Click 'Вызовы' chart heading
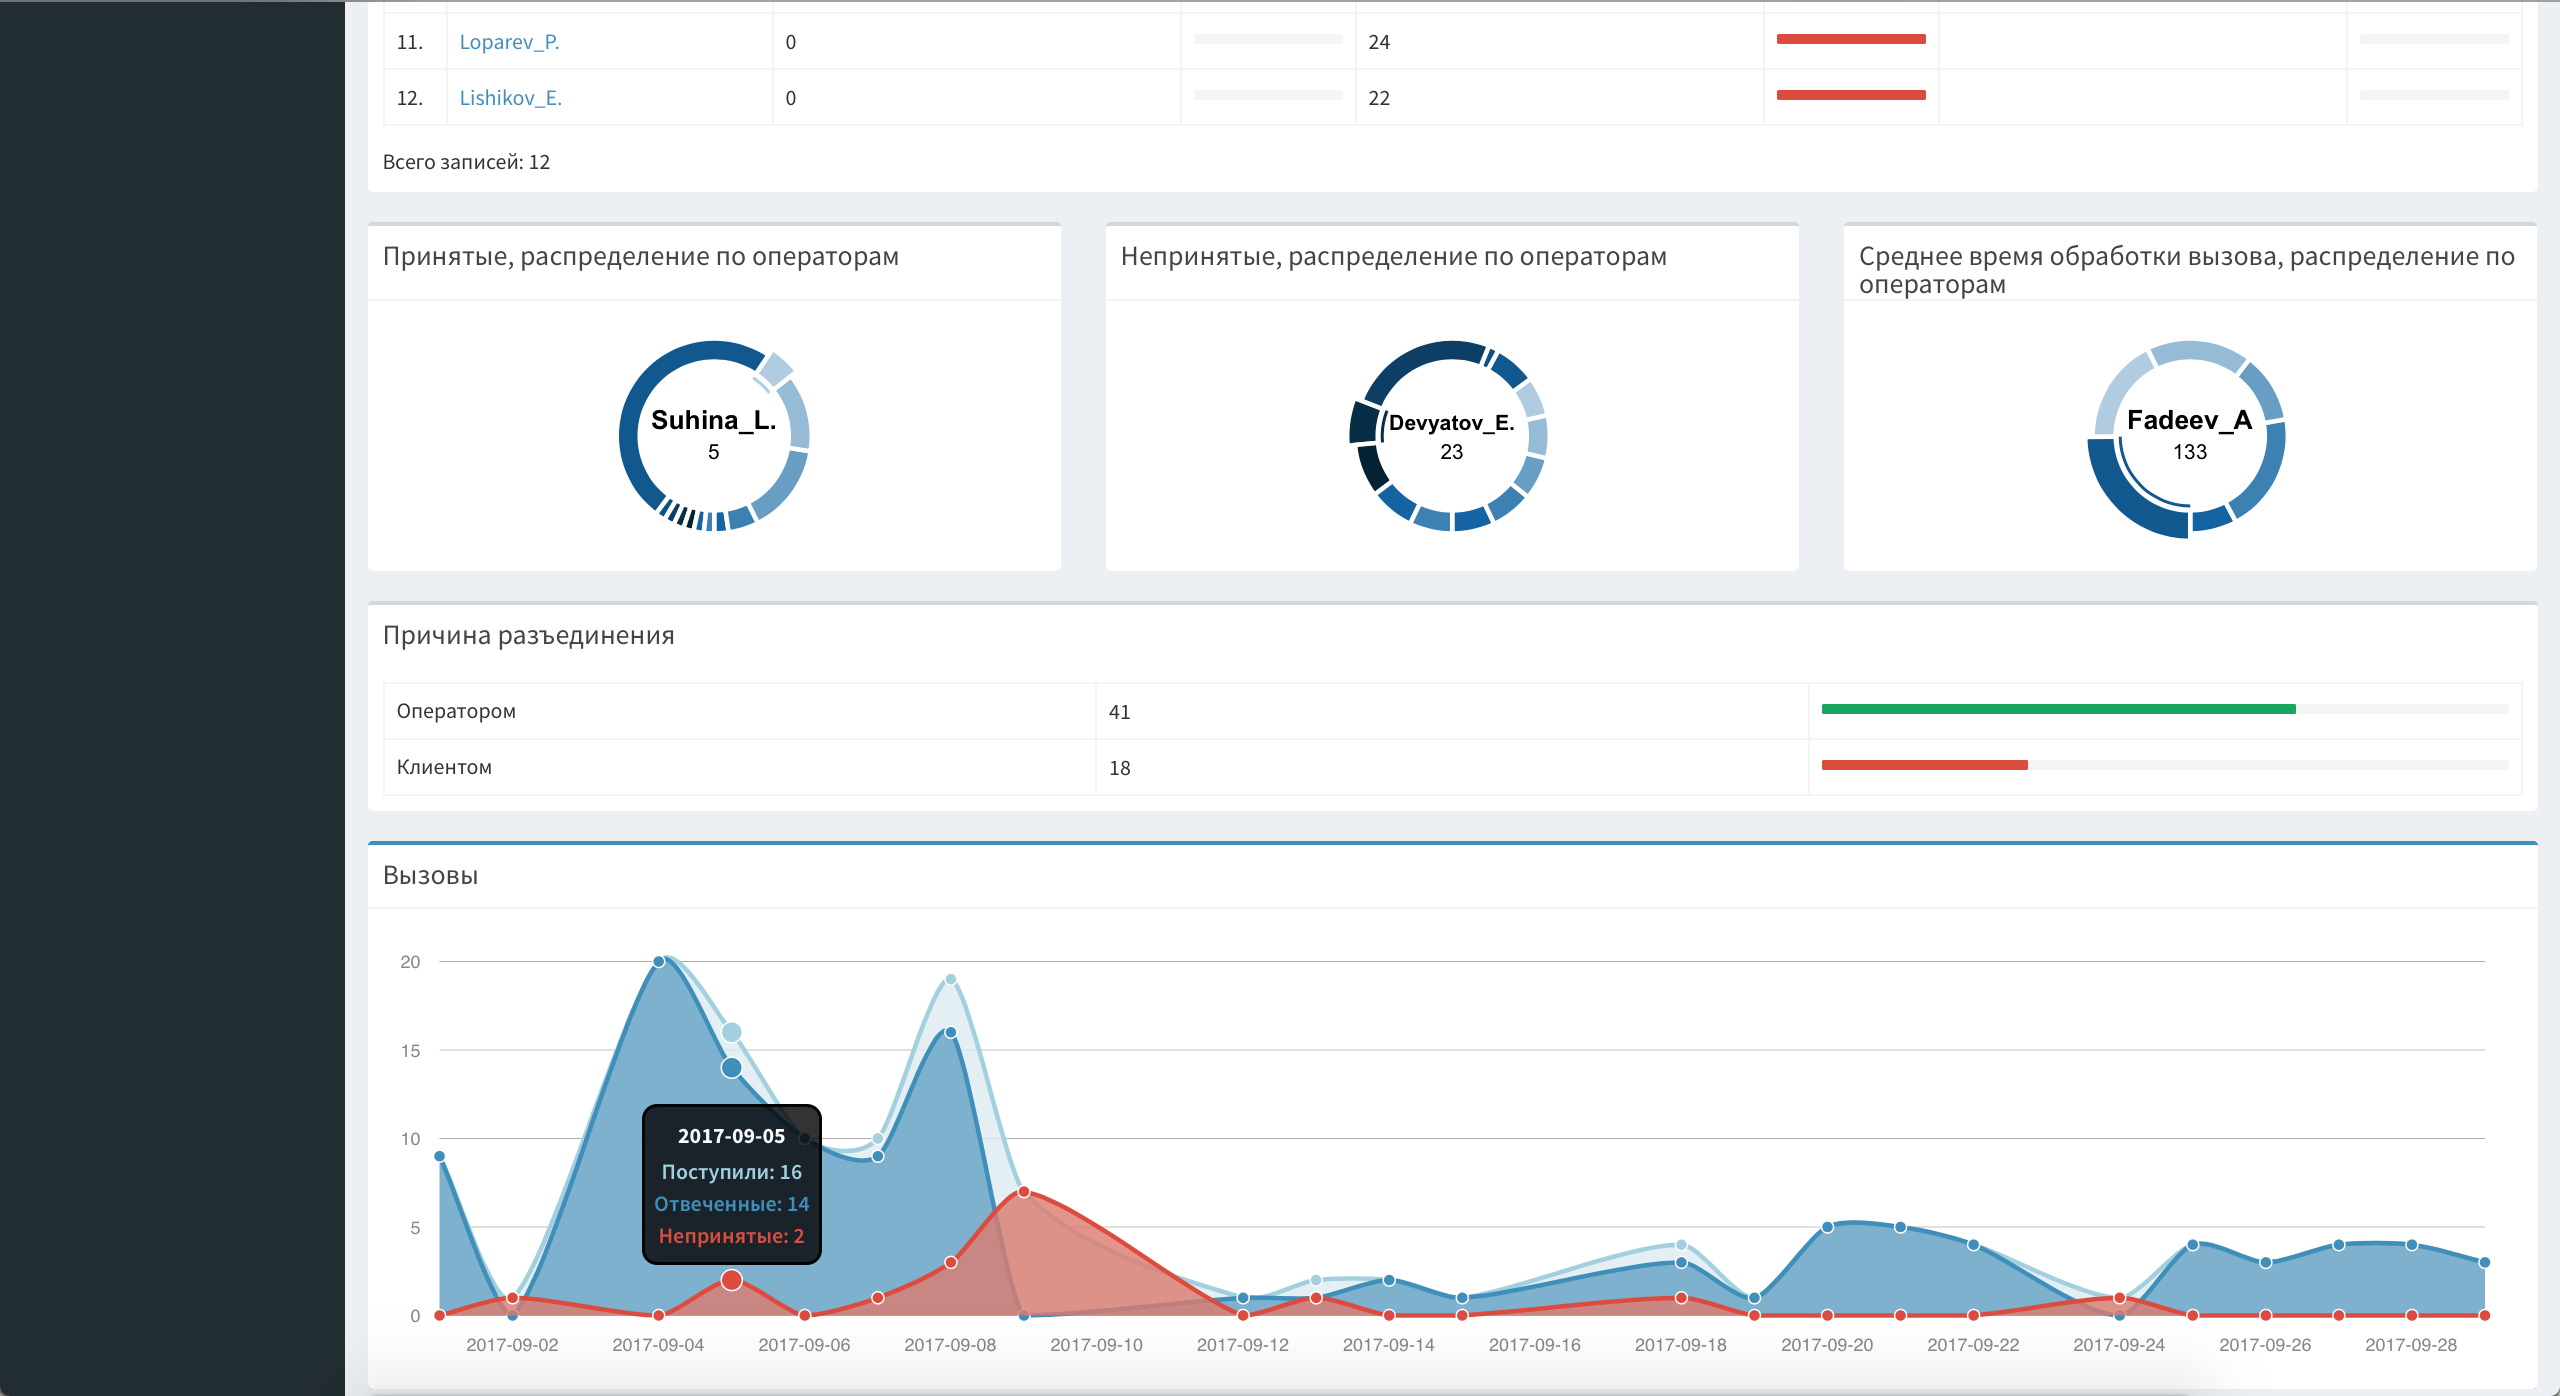Viewport: 2560px width, 1396px height. point(430,876)
